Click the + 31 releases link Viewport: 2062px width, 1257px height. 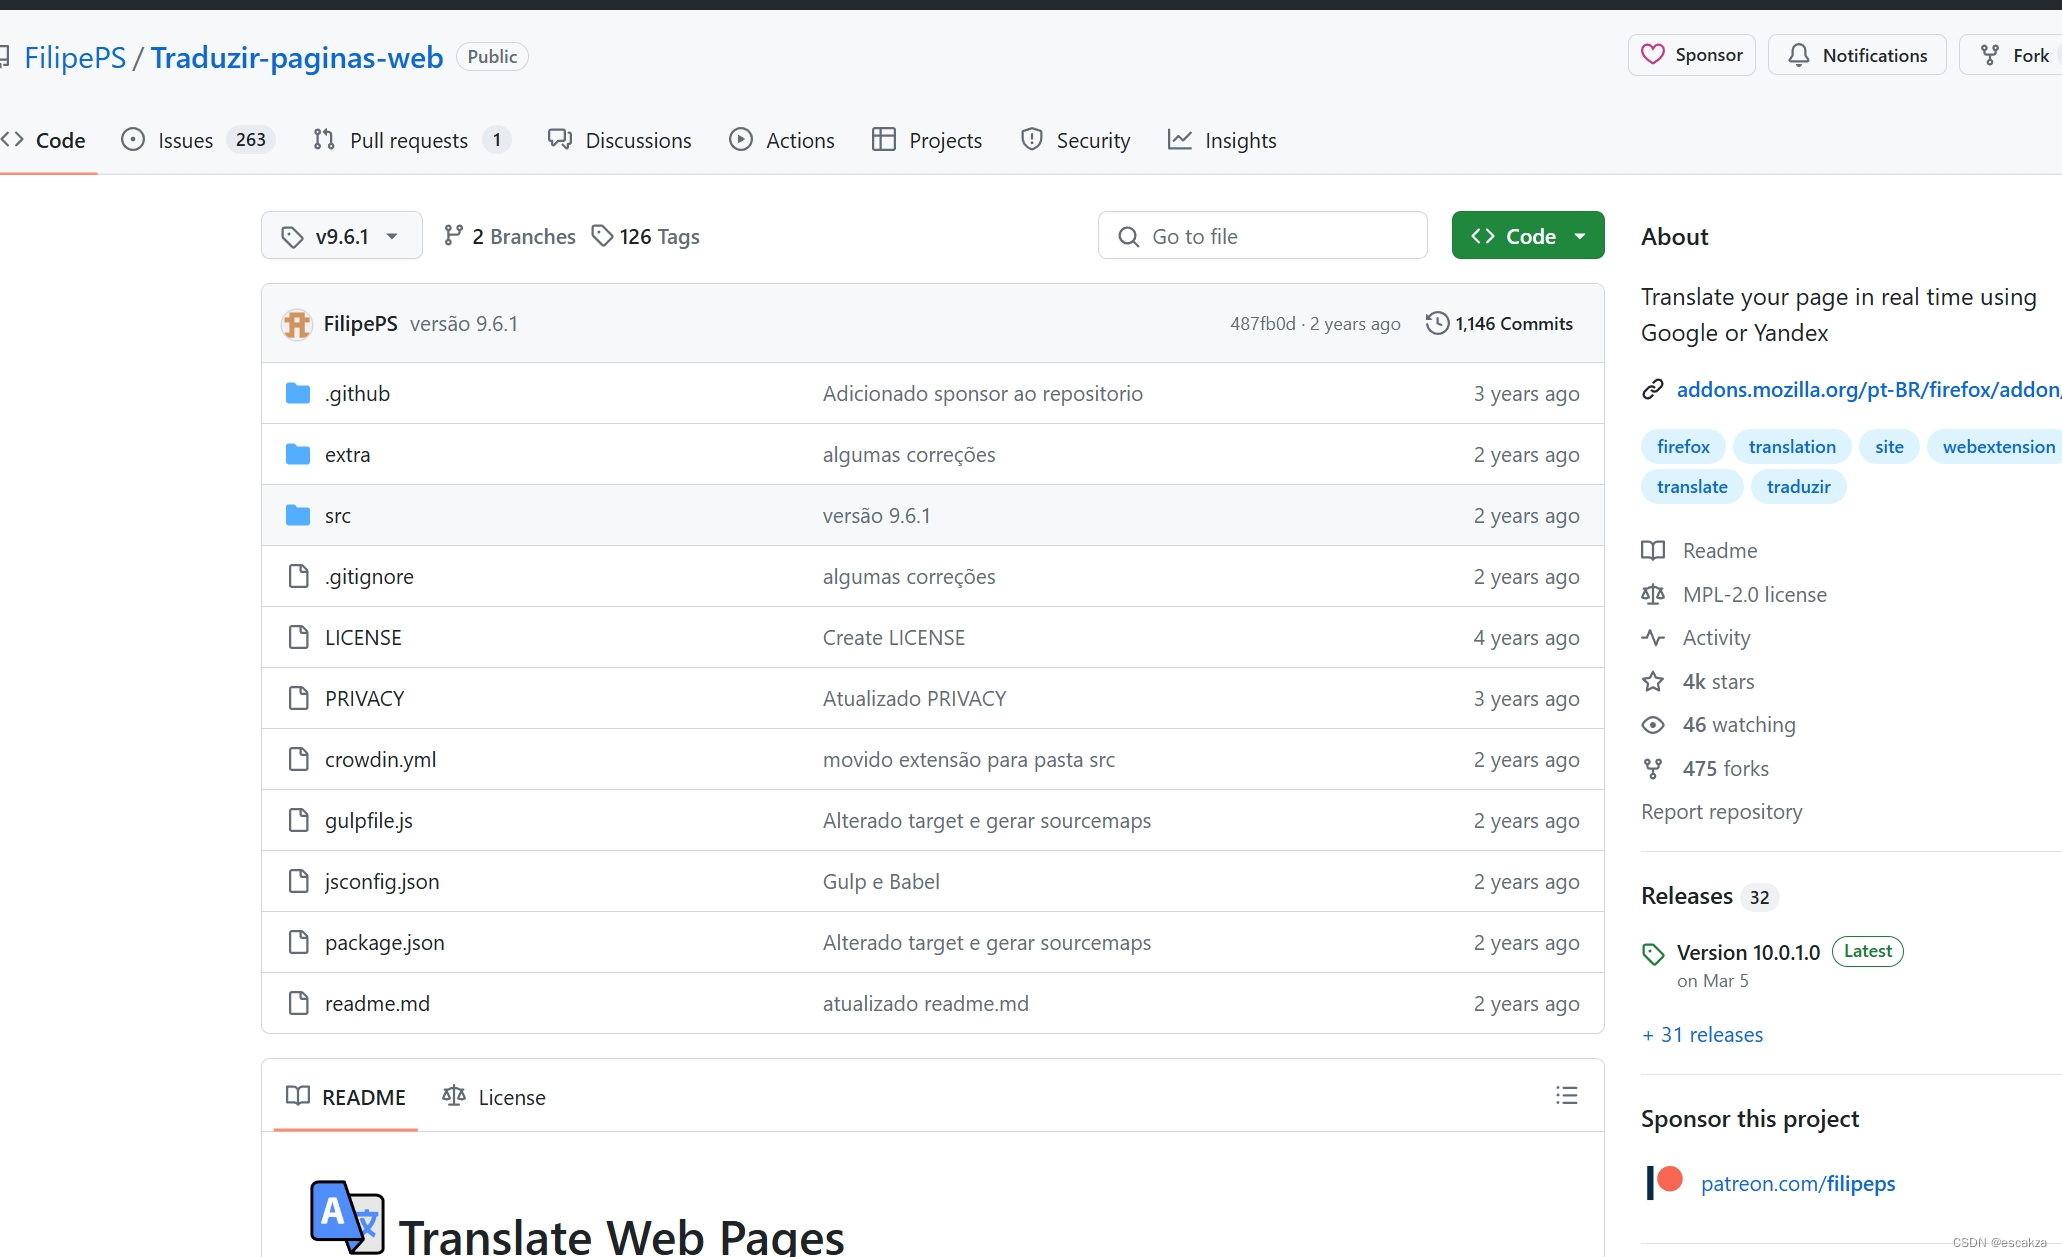pos(1702,1035)
